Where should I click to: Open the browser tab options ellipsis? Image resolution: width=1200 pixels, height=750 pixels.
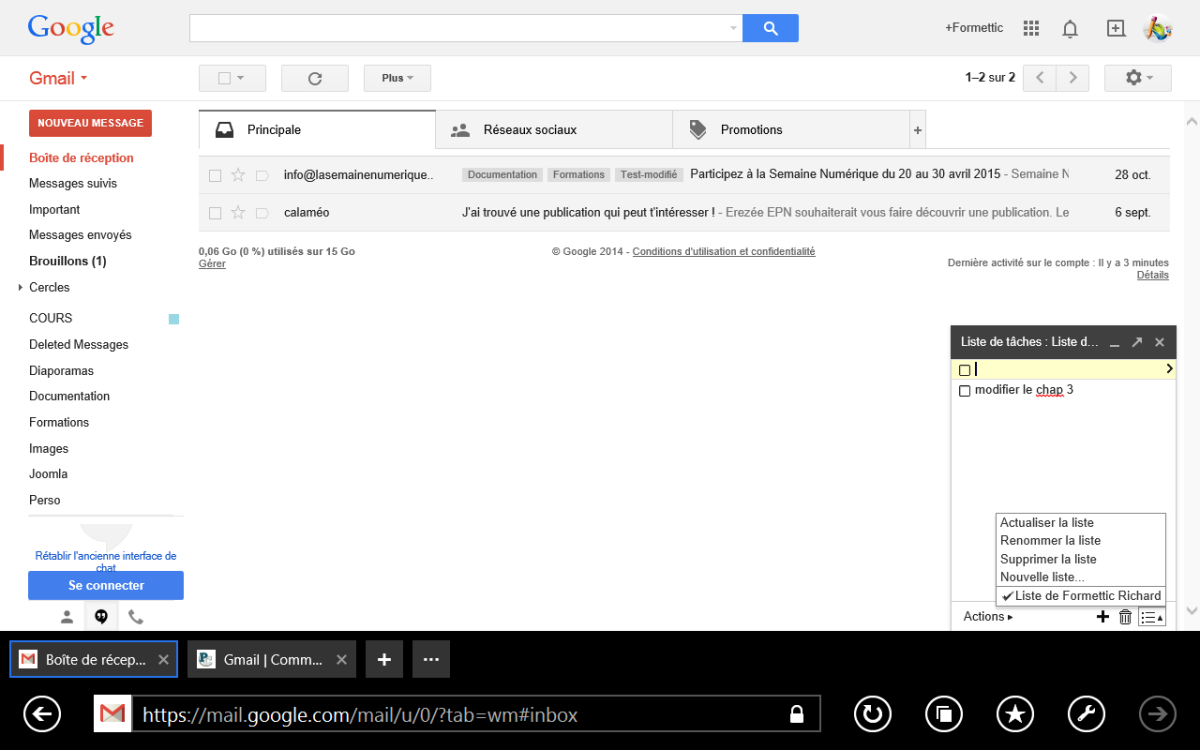431,660
